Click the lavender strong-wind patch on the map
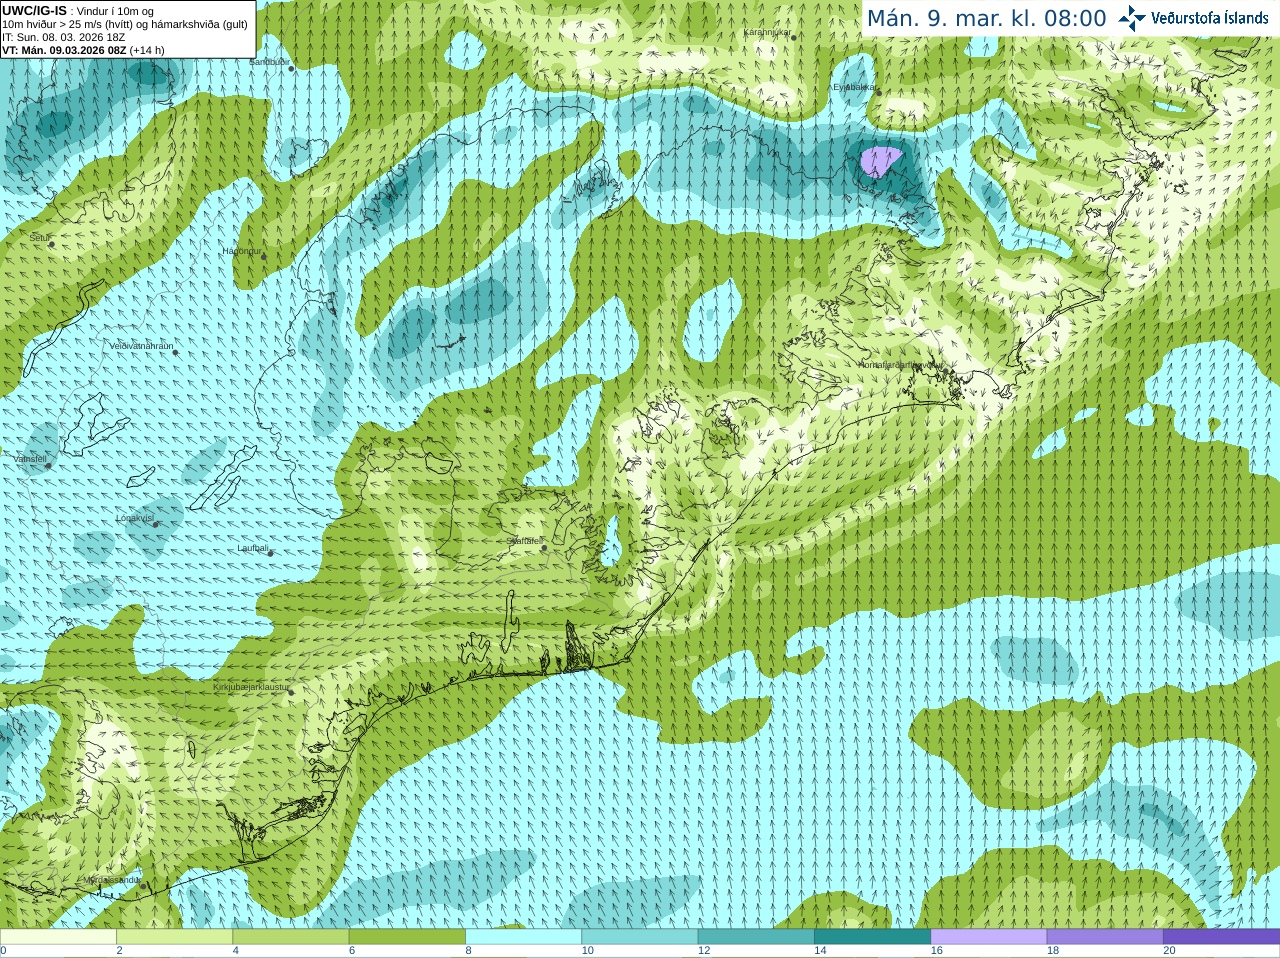This screenshot has width=1280, height=958. click(x=880, y=160)
